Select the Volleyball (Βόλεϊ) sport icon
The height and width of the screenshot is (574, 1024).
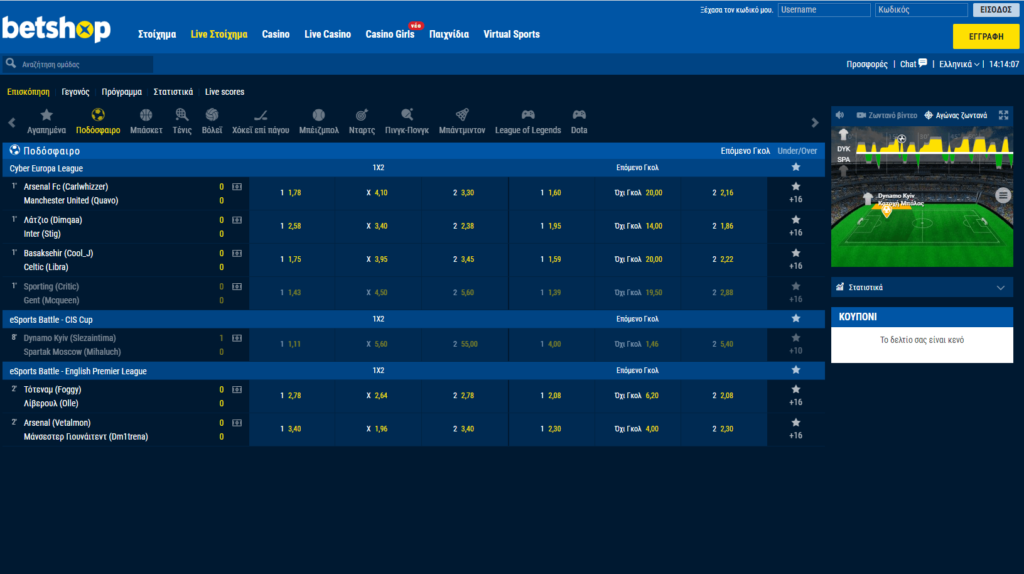(212, 116)
